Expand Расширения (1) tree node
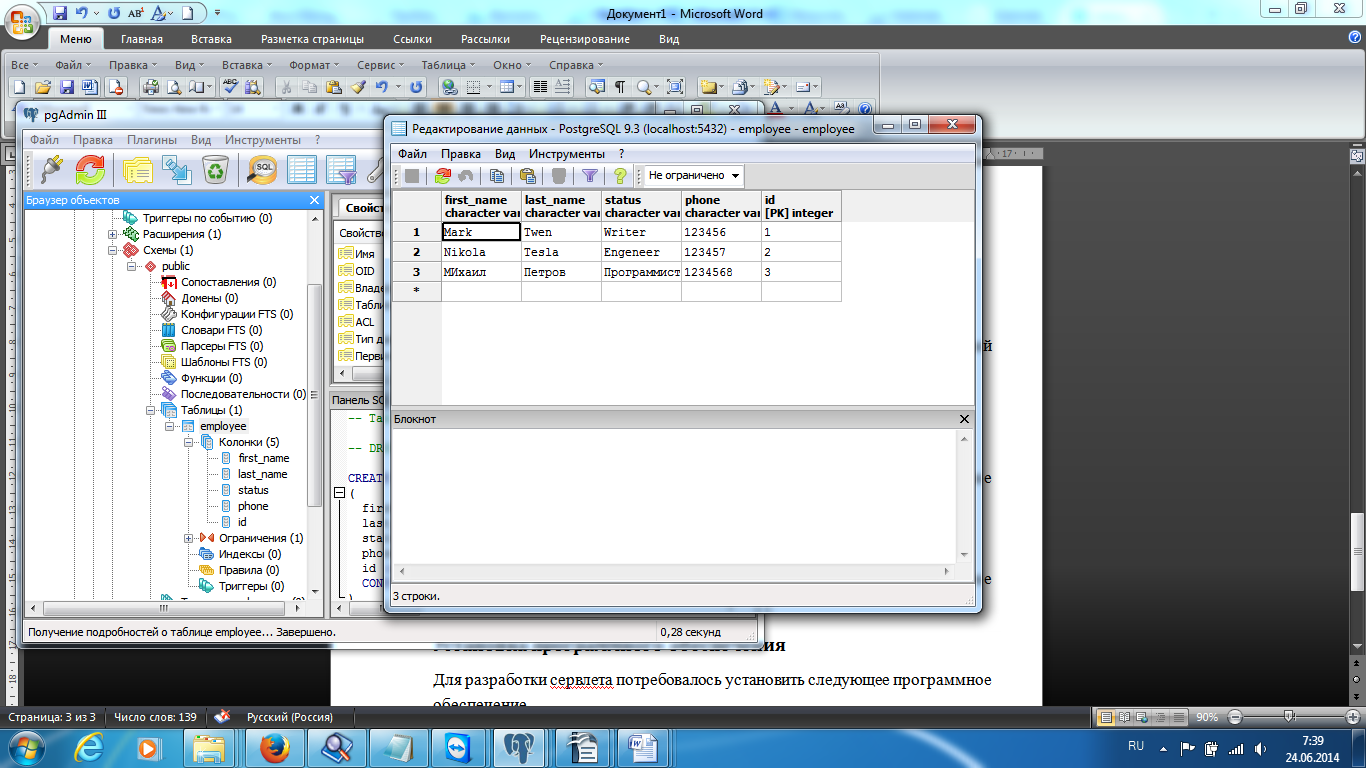This screenshot has width=1366, height=768. (x=113, y=234)
